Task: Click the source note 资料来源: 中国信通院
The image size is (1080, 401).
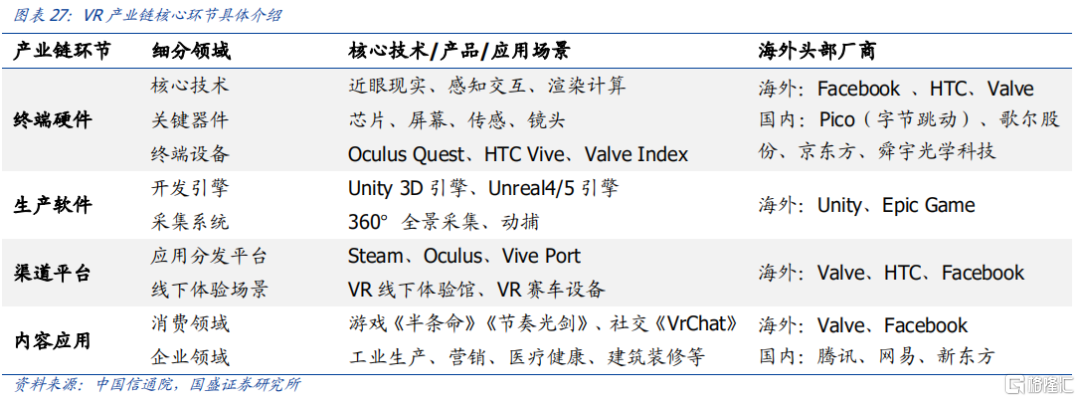Action: pyautogui.click(x=97, y=384)
